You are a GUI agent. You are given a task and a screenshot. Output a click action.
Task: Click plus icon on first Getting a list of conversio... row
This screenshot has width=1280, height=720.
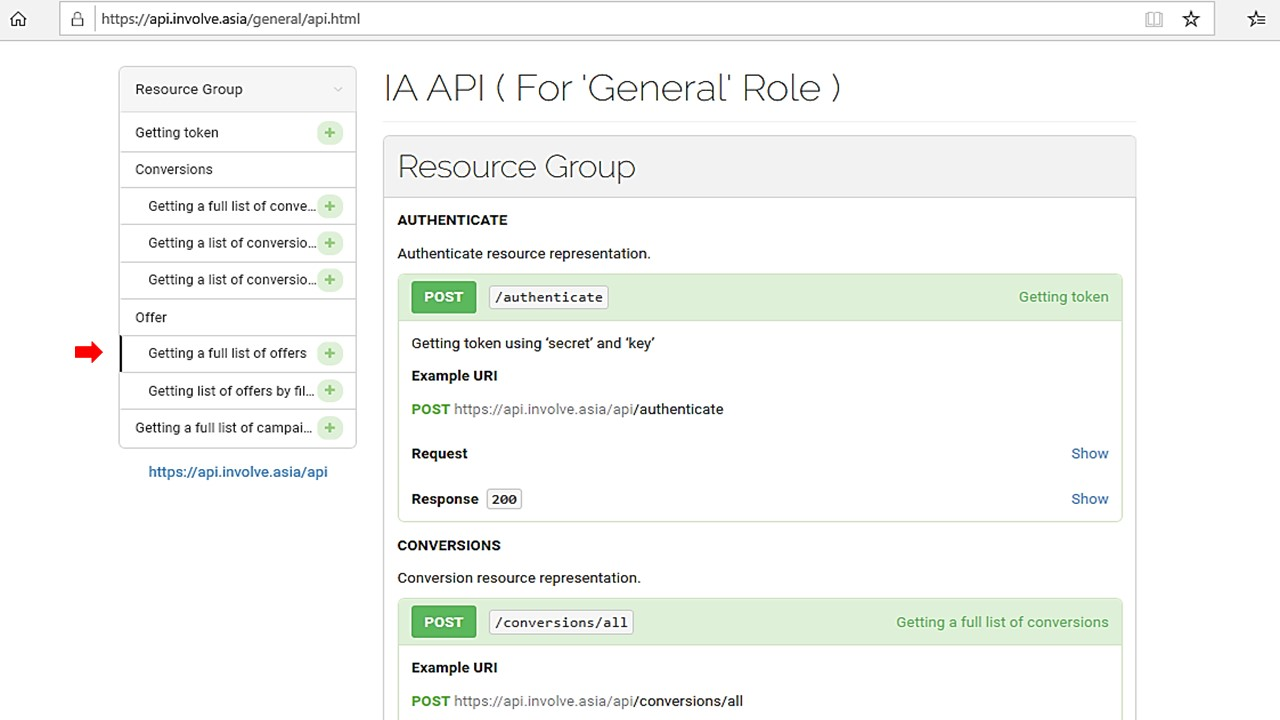(x=330, y=243)
